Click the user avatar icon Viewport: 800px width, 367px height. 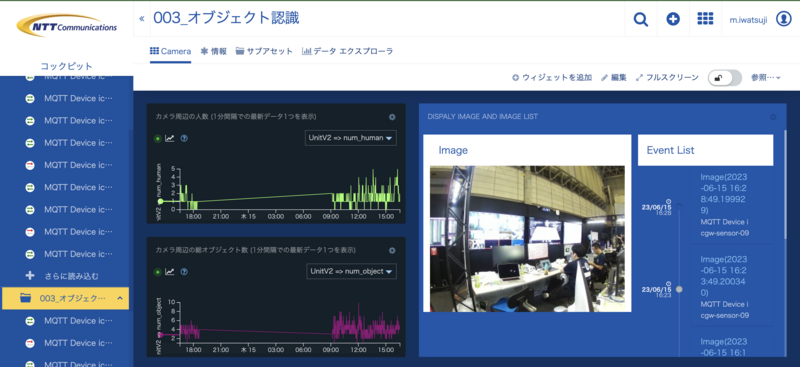(784, 19)
